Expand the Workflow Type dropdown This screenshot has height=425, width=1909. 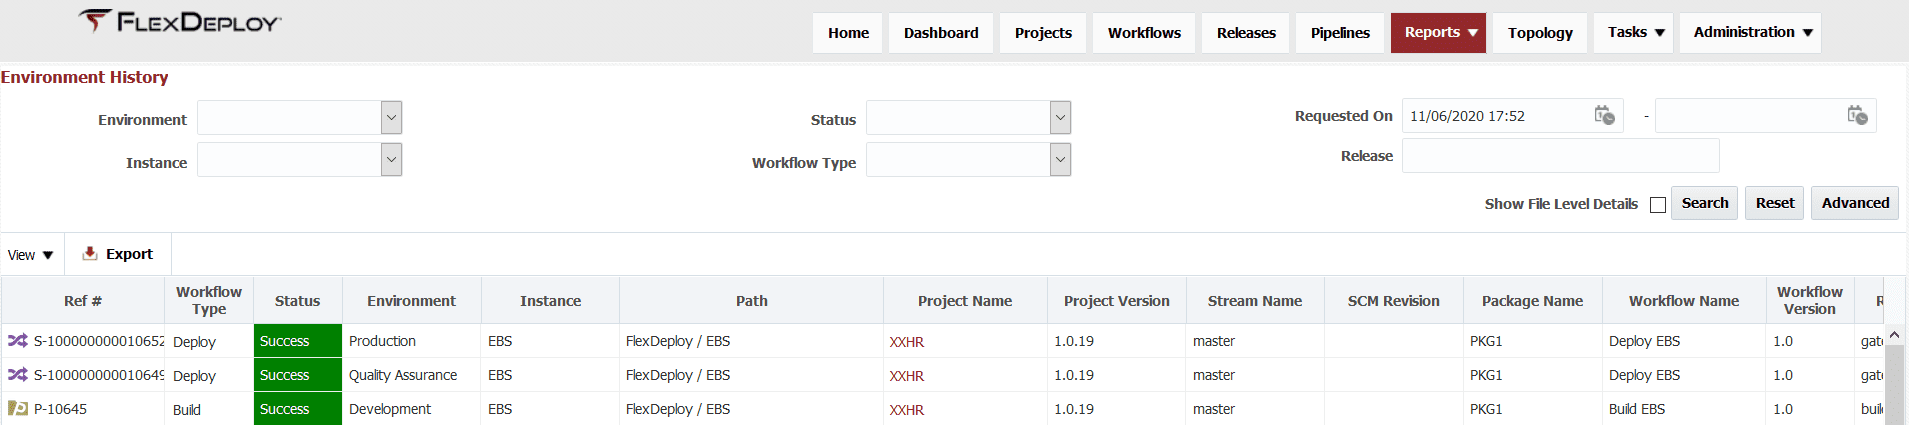[1061, 160]
